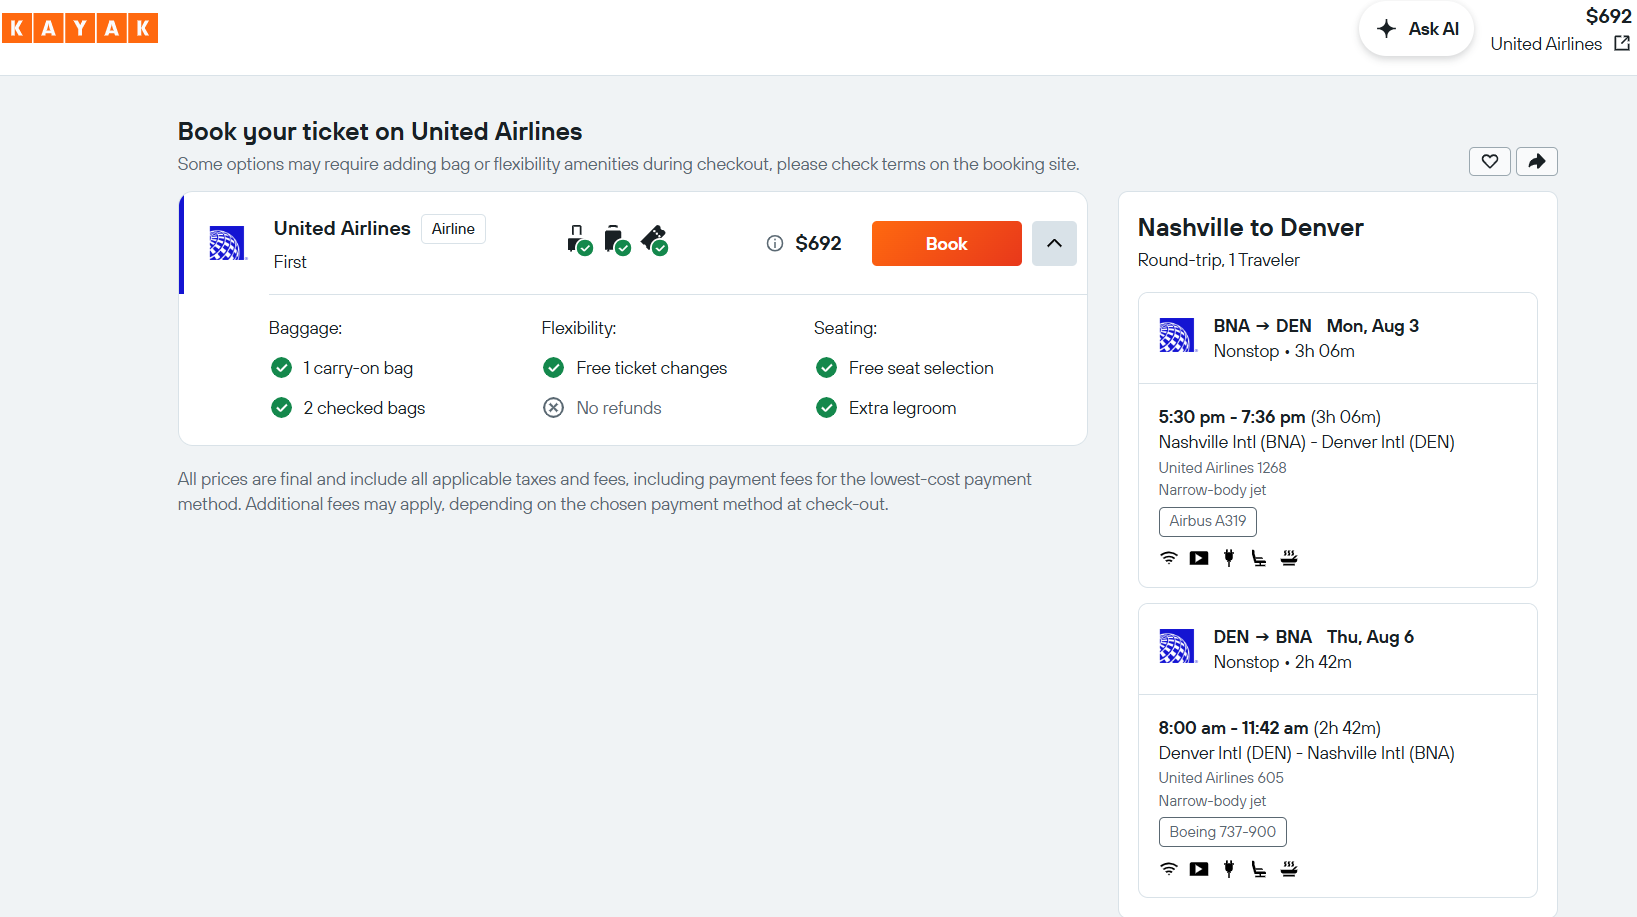Click the power outlet icon on flight 1268

pos(1229,558)
